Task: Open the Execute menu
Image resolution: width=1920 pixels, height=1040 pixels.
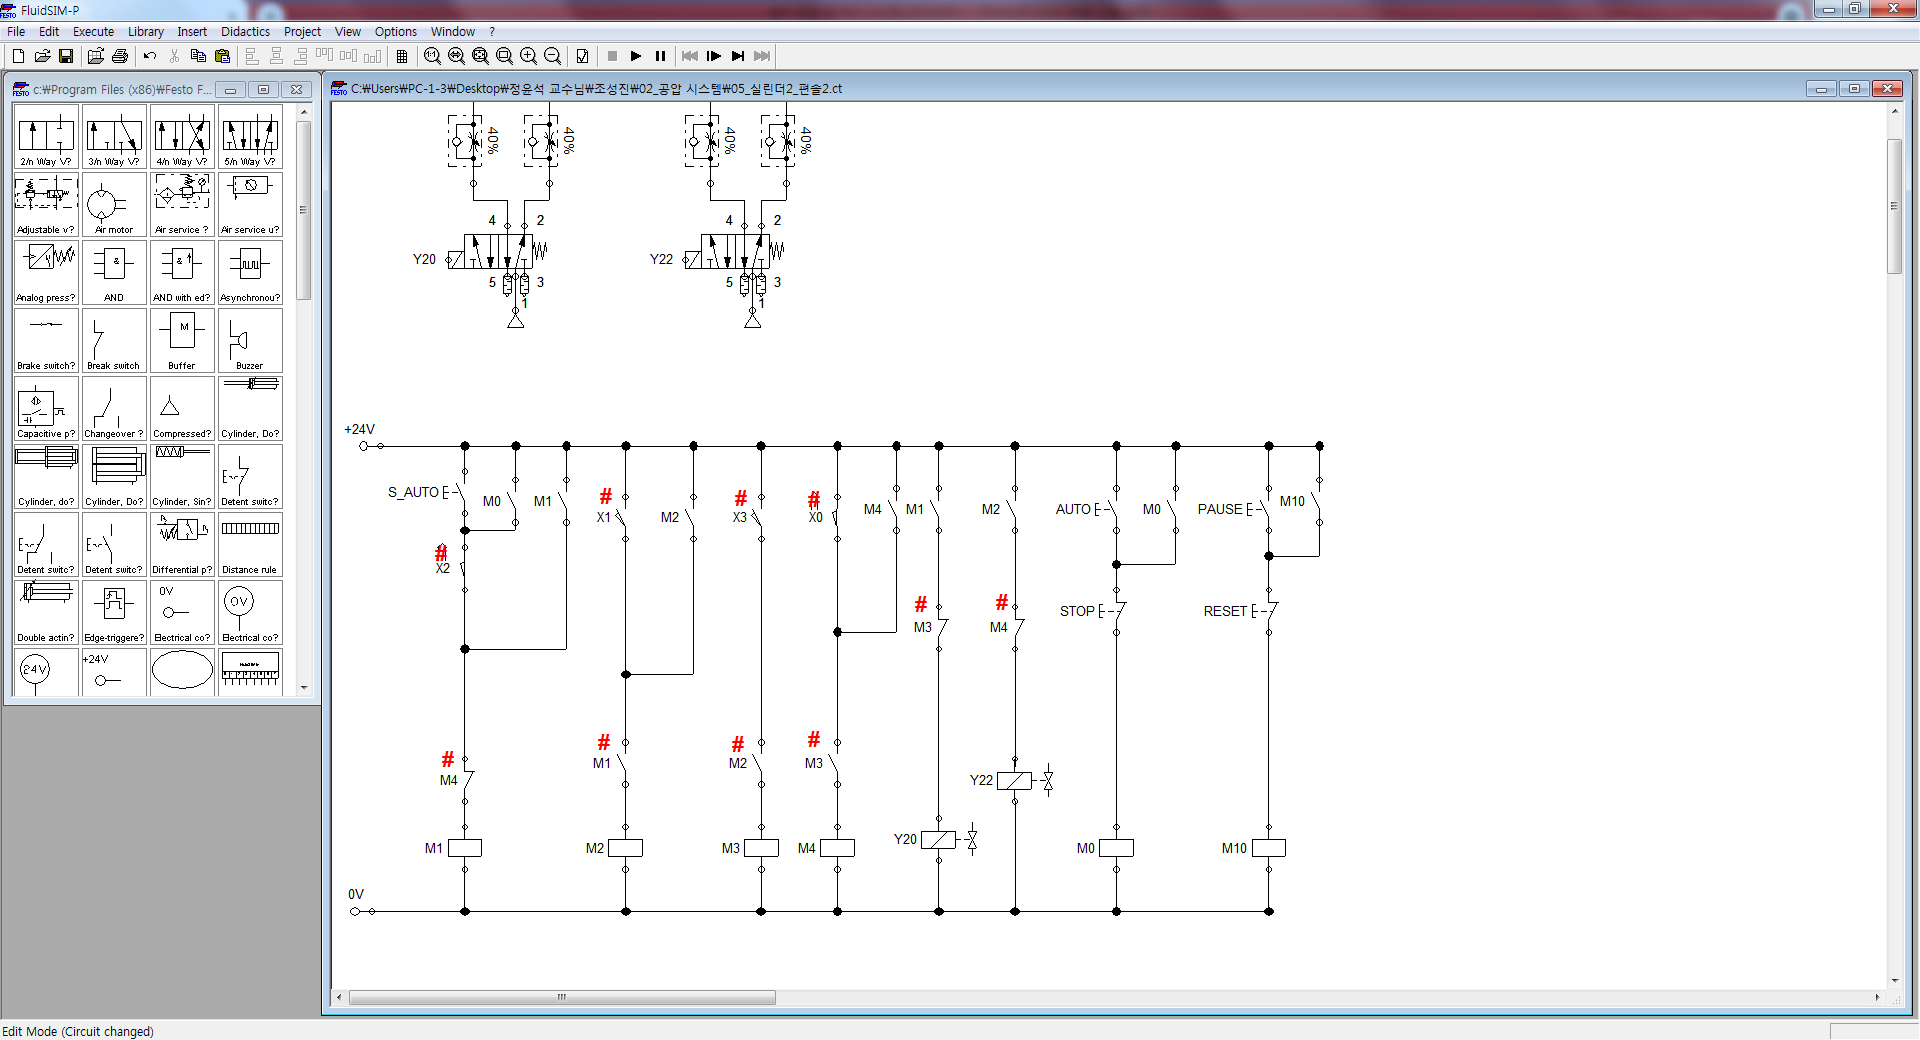Action: 93,31
